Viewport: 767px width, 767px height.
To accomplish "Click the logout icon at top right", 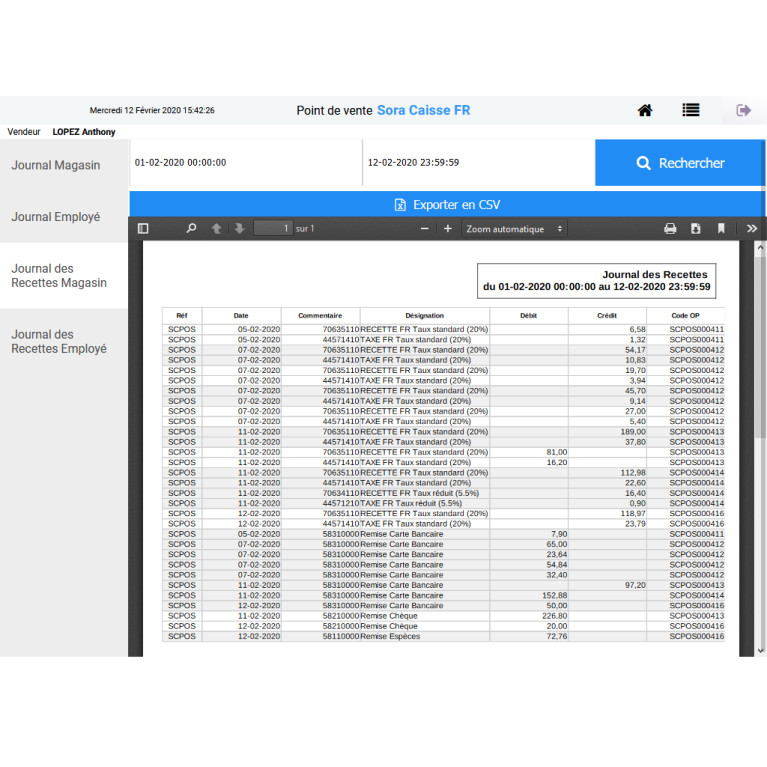I will (x=743, y=110).
